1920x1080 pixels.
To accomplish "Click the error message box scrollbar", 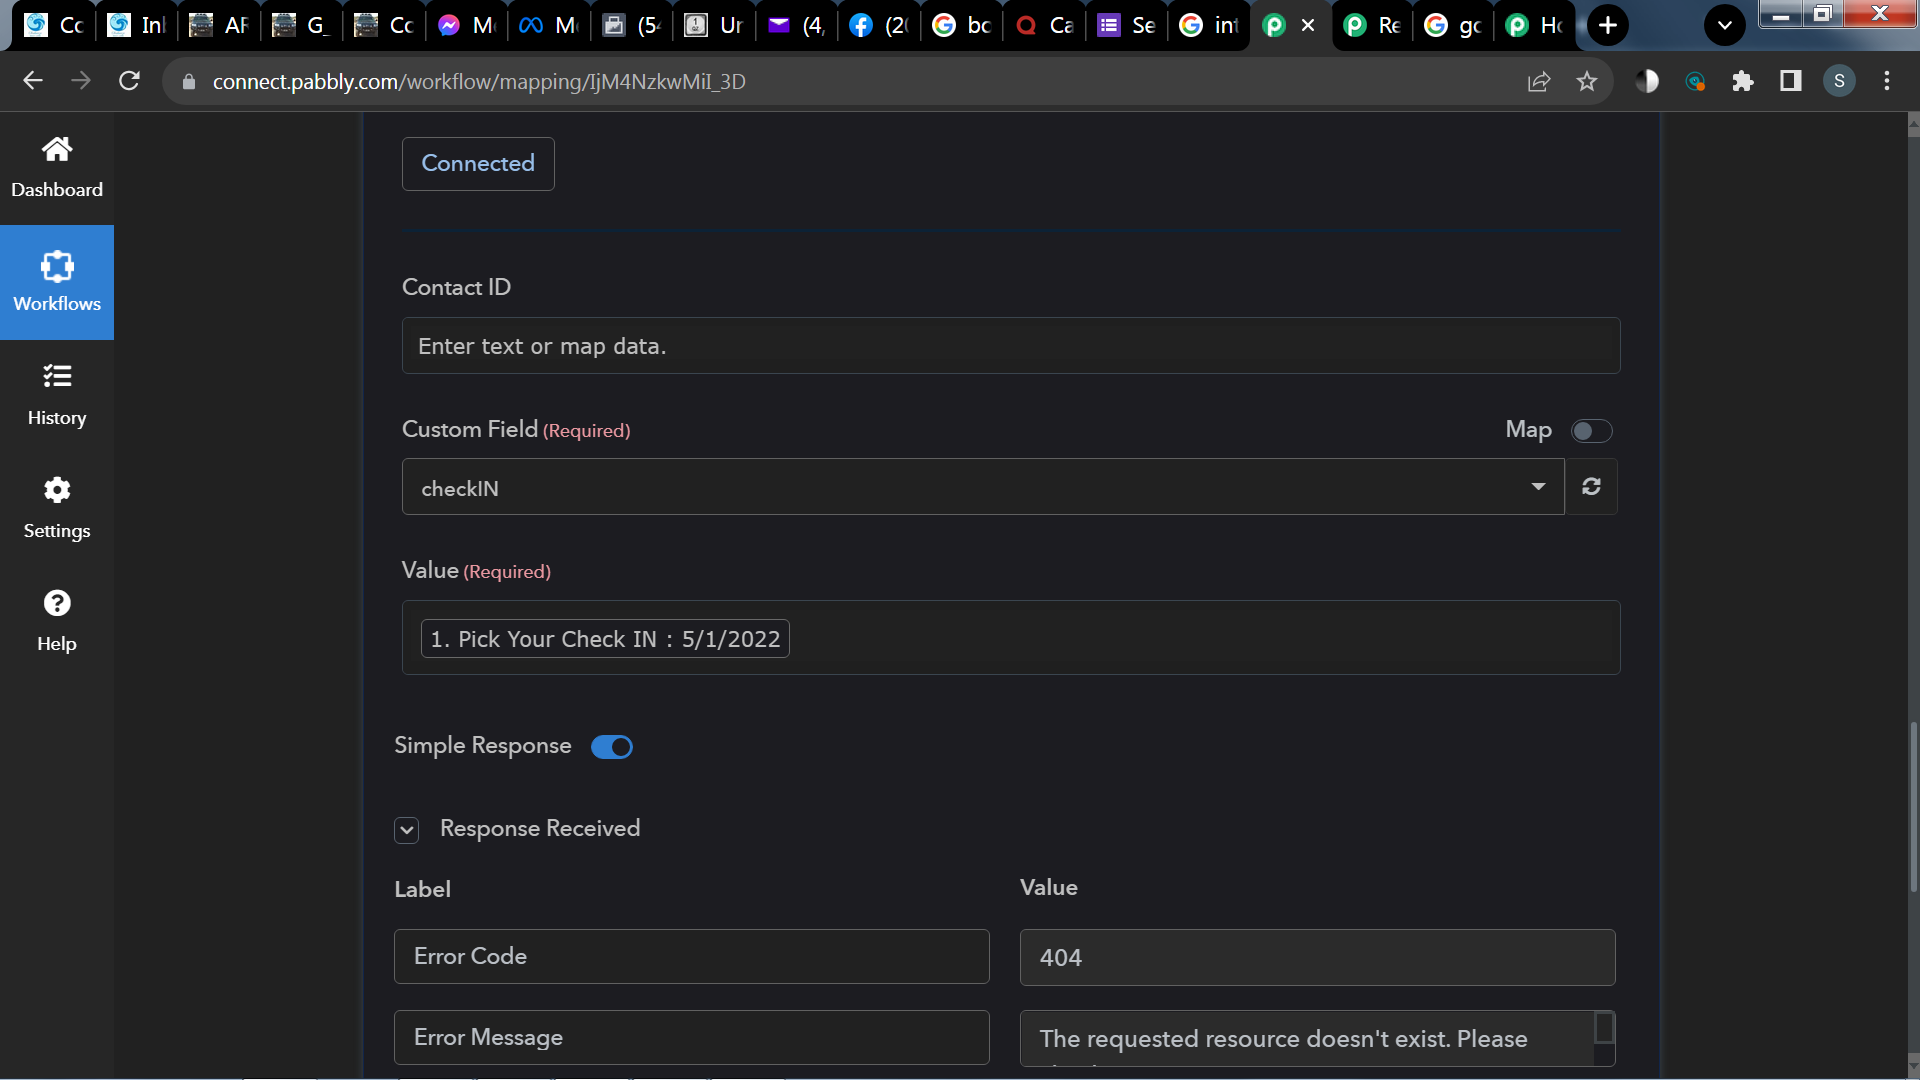I will 1604,1028.
